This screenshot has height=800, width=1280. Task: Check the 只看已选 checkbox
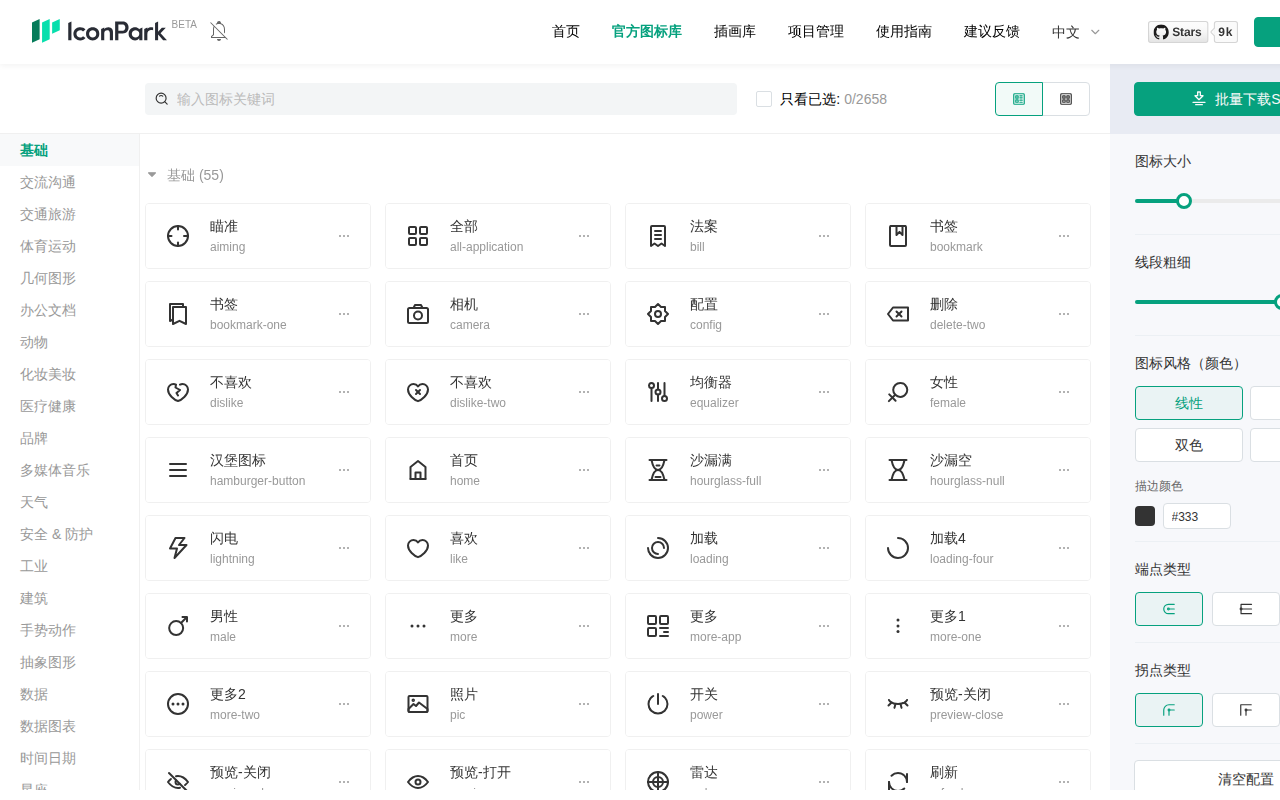click(764, 99)
